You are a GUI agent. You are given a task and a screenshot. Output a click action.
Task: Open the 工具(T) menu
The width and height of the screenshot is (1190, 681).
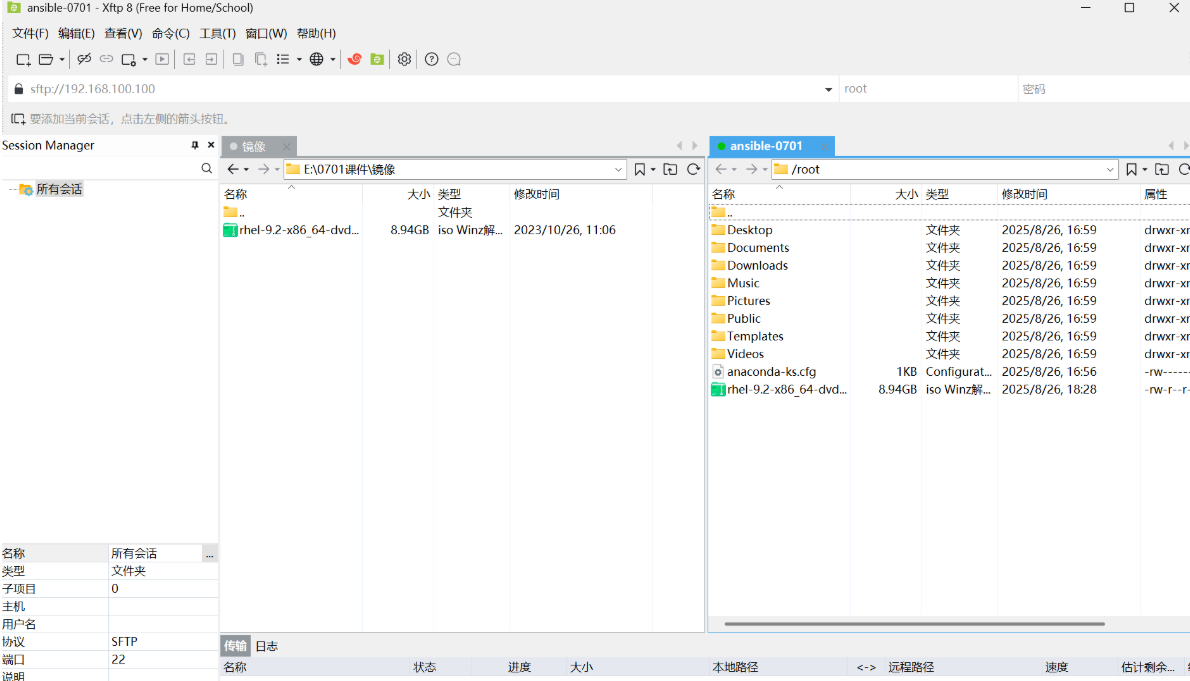coord(218,33)
